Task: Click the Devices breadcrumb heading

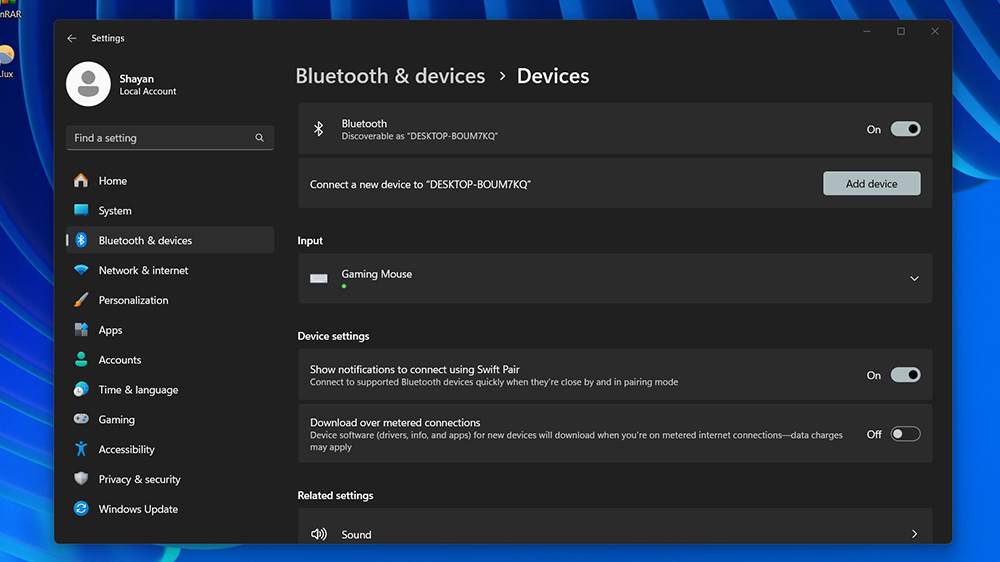Action: pyautogui.click(x=553, y=76)
